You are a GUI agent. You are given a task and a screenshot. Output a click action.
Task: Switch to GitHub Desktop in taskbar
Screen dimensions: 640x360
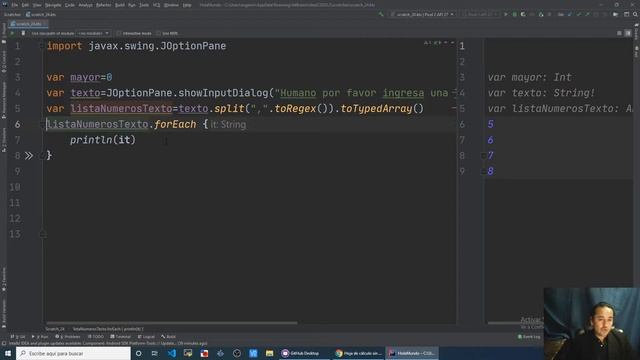coord(304,353)
